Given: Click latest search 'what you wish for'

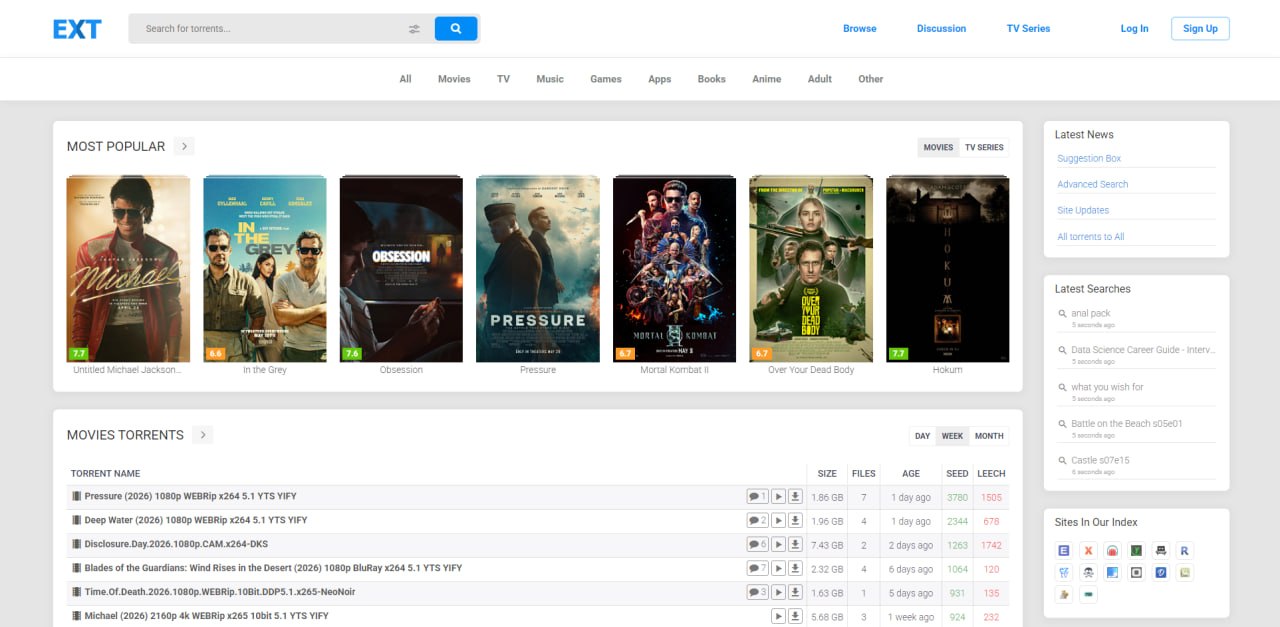Looking at the screenshot, I should coord(1107,387).
